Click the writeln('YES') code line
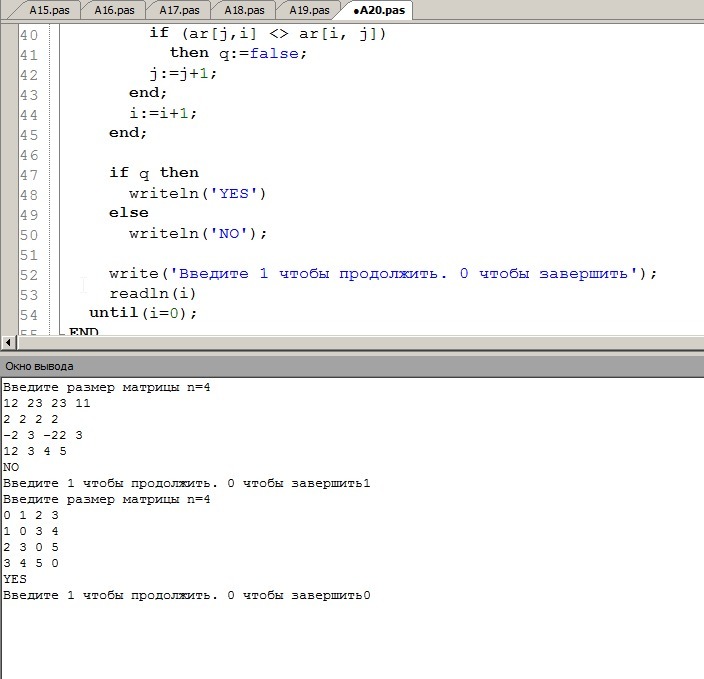The height and width of the screenshot is (679, 704). tap(198, 194)
